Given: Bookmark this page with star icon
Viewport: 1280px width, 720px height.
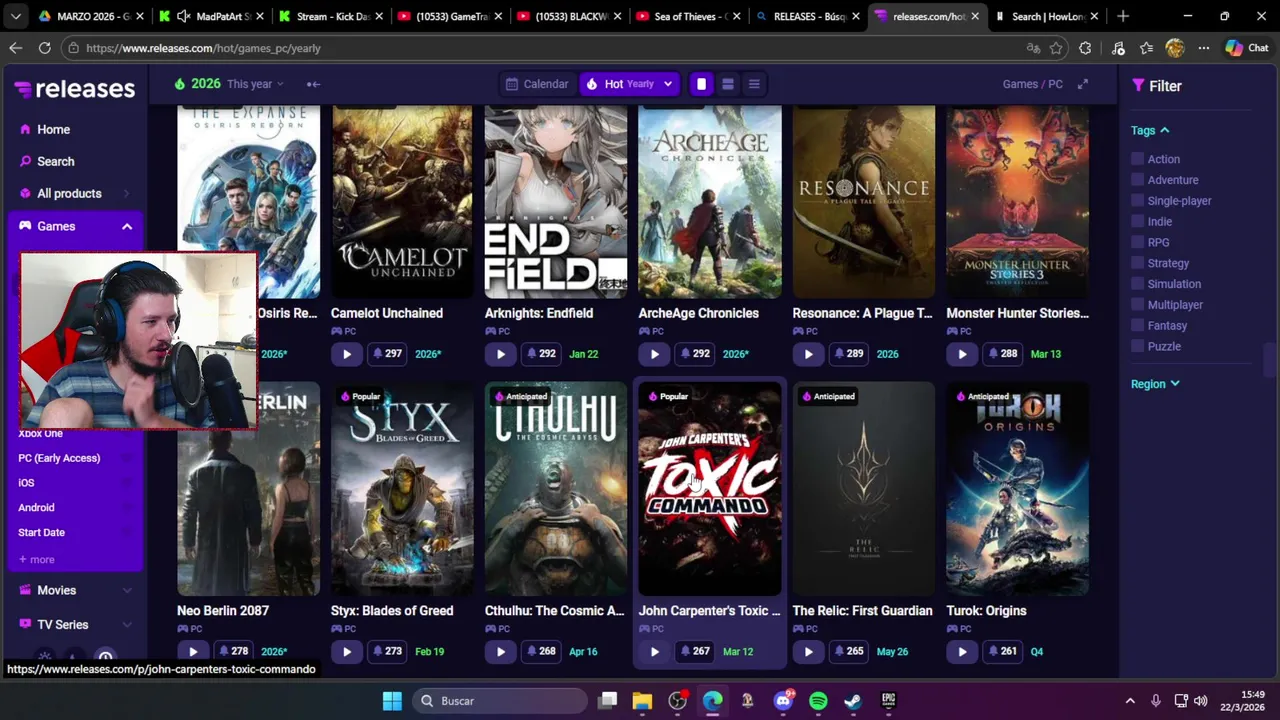Looking at the screenshot, I should [x=1056, y=48].
